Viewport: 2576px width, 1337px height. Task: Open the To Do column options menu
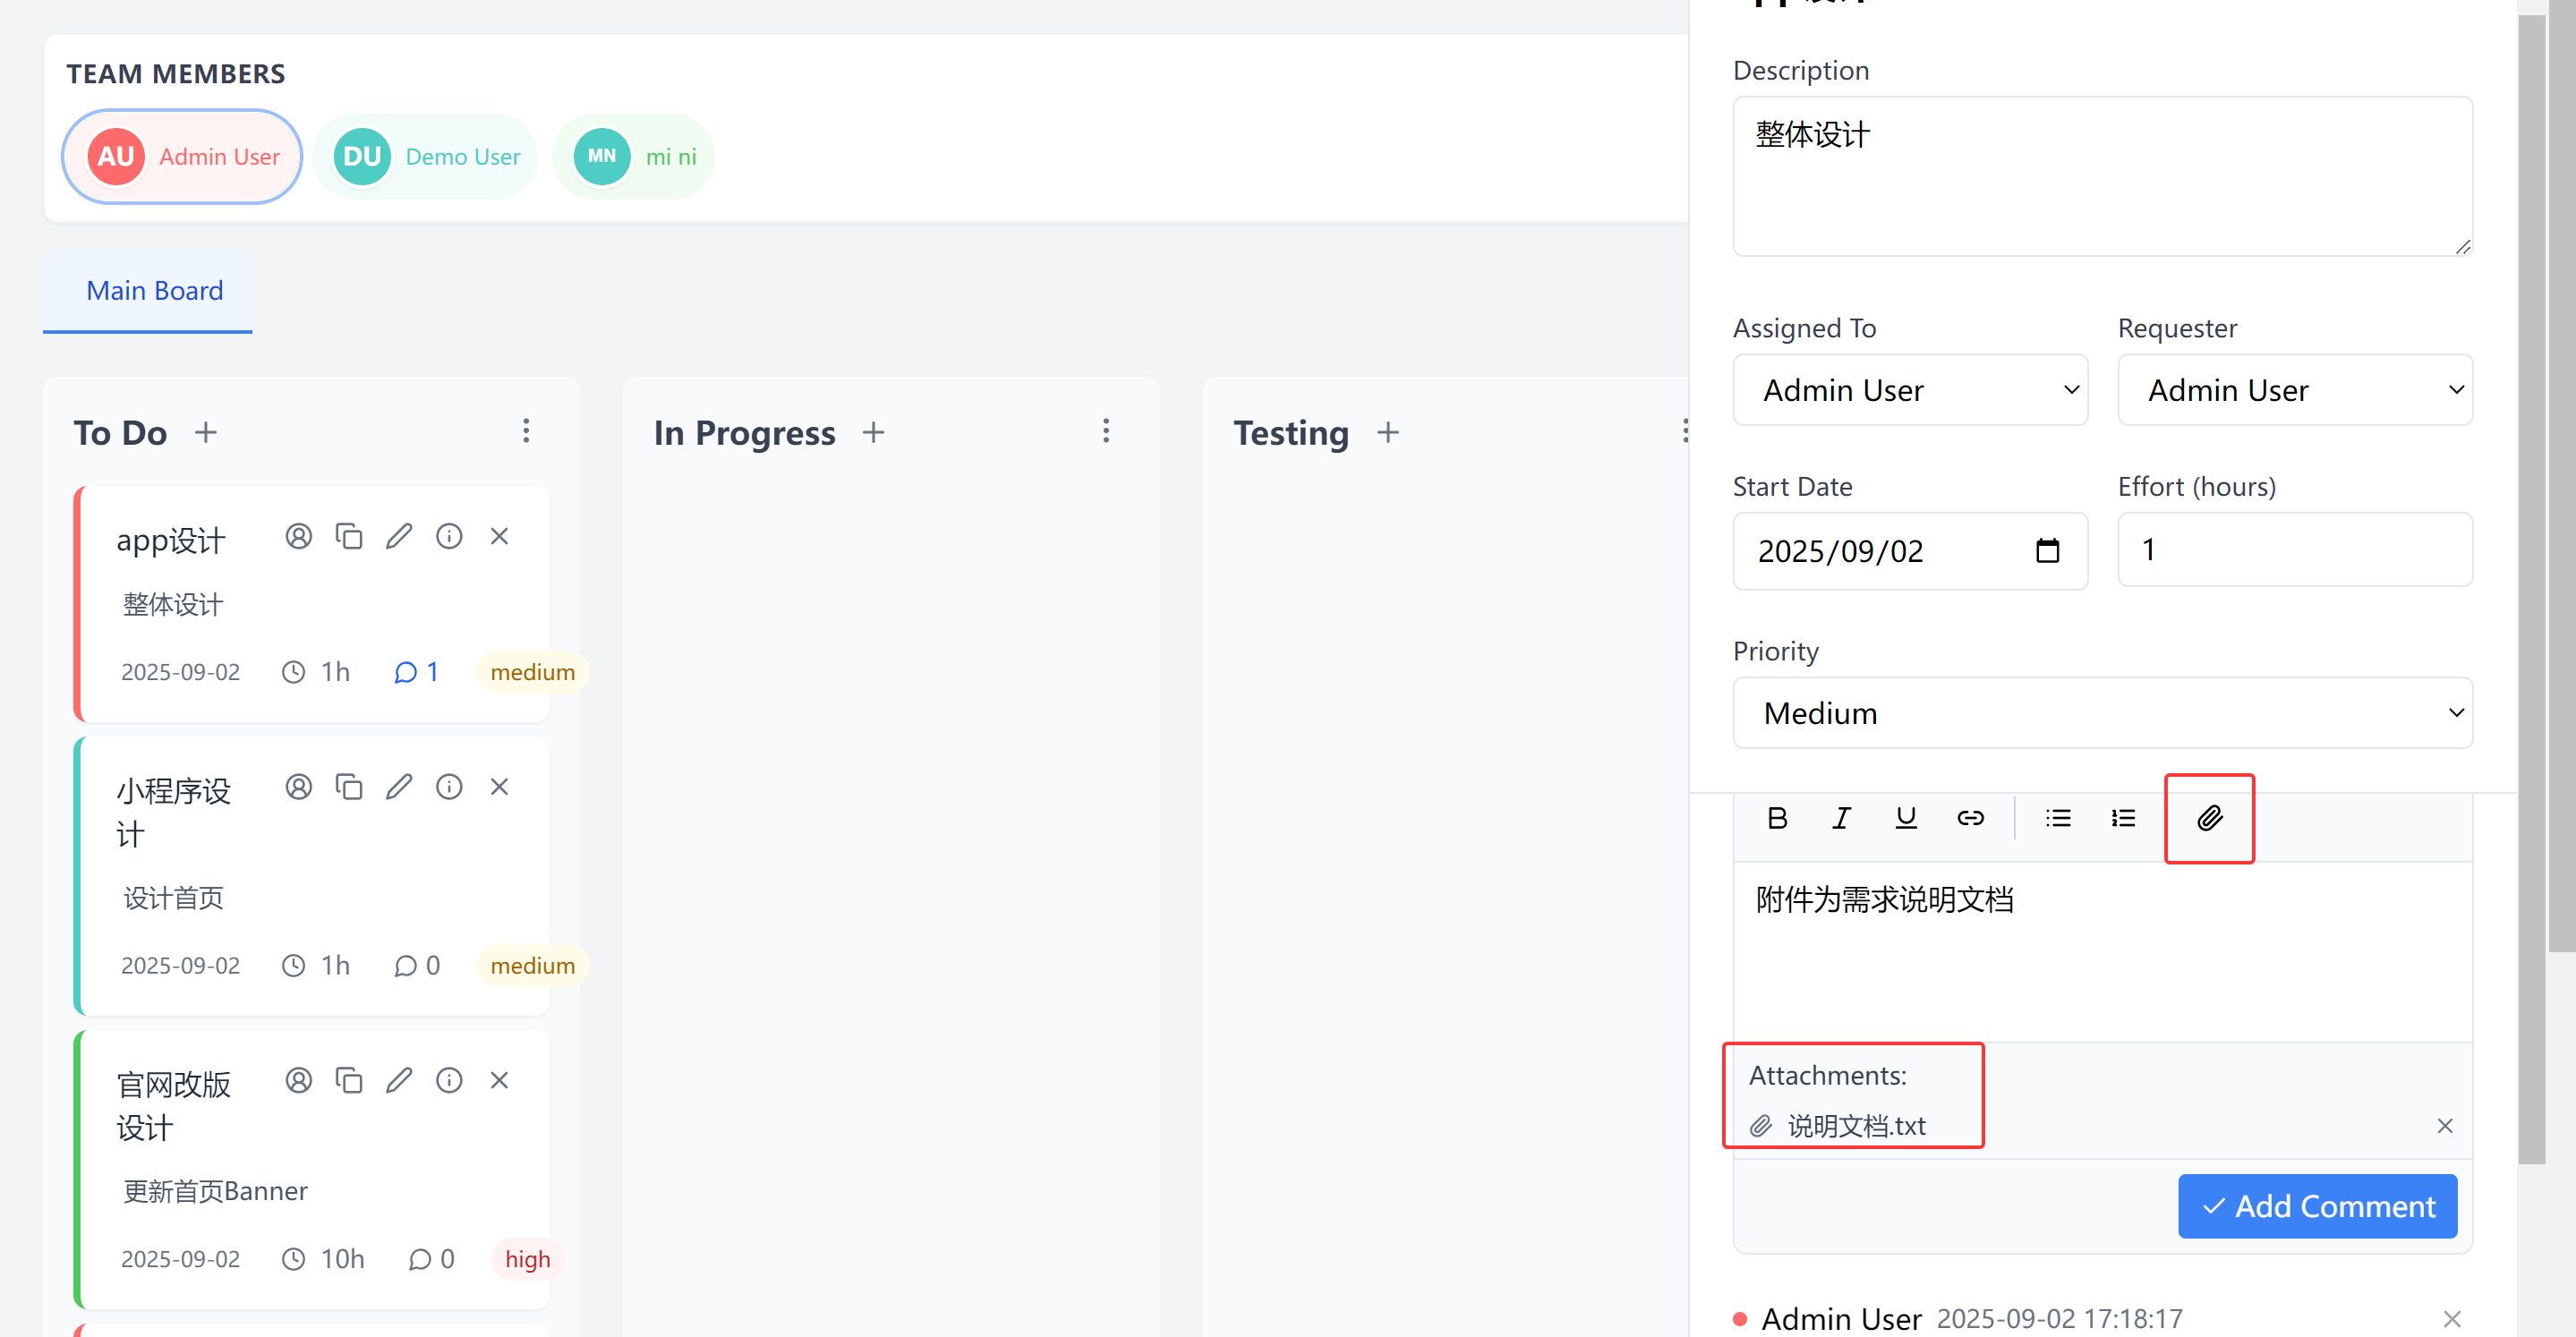[526, 431]
